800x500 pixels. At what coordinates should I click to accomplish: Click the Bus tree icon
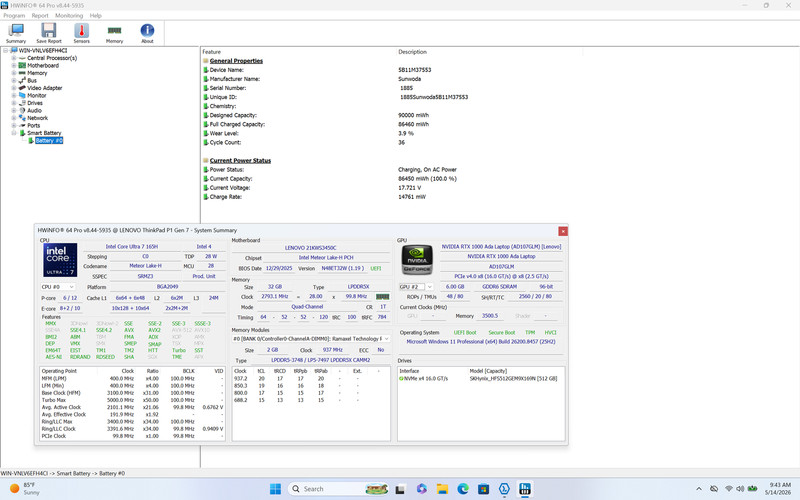tap(22, 80)
